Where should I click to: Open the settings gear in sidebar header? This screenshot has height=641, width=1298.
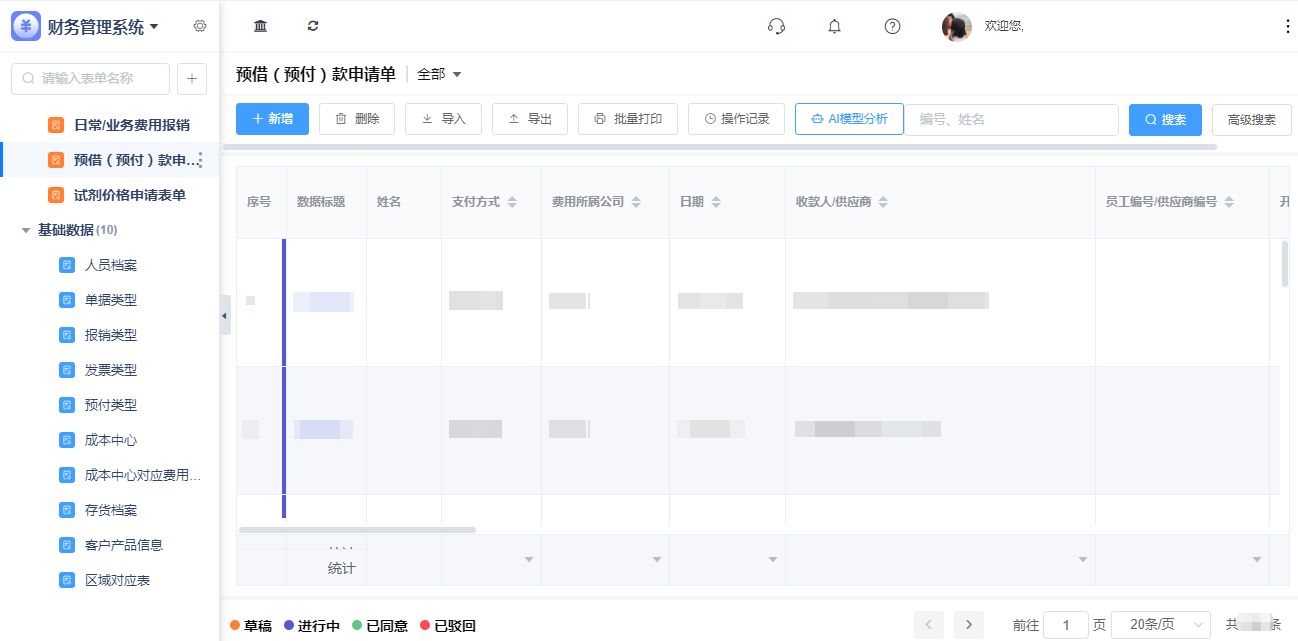(200, 26)
